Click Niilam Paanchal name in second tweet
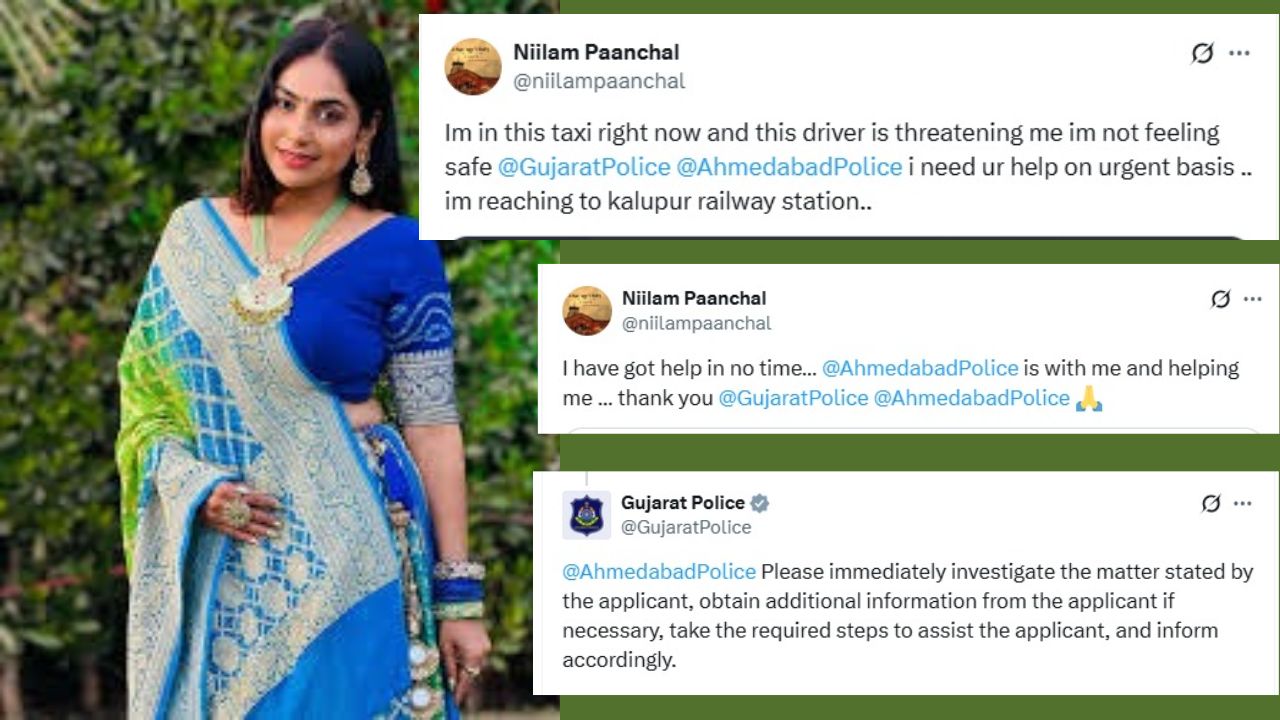1280x720 pixels. click(694, 298)
